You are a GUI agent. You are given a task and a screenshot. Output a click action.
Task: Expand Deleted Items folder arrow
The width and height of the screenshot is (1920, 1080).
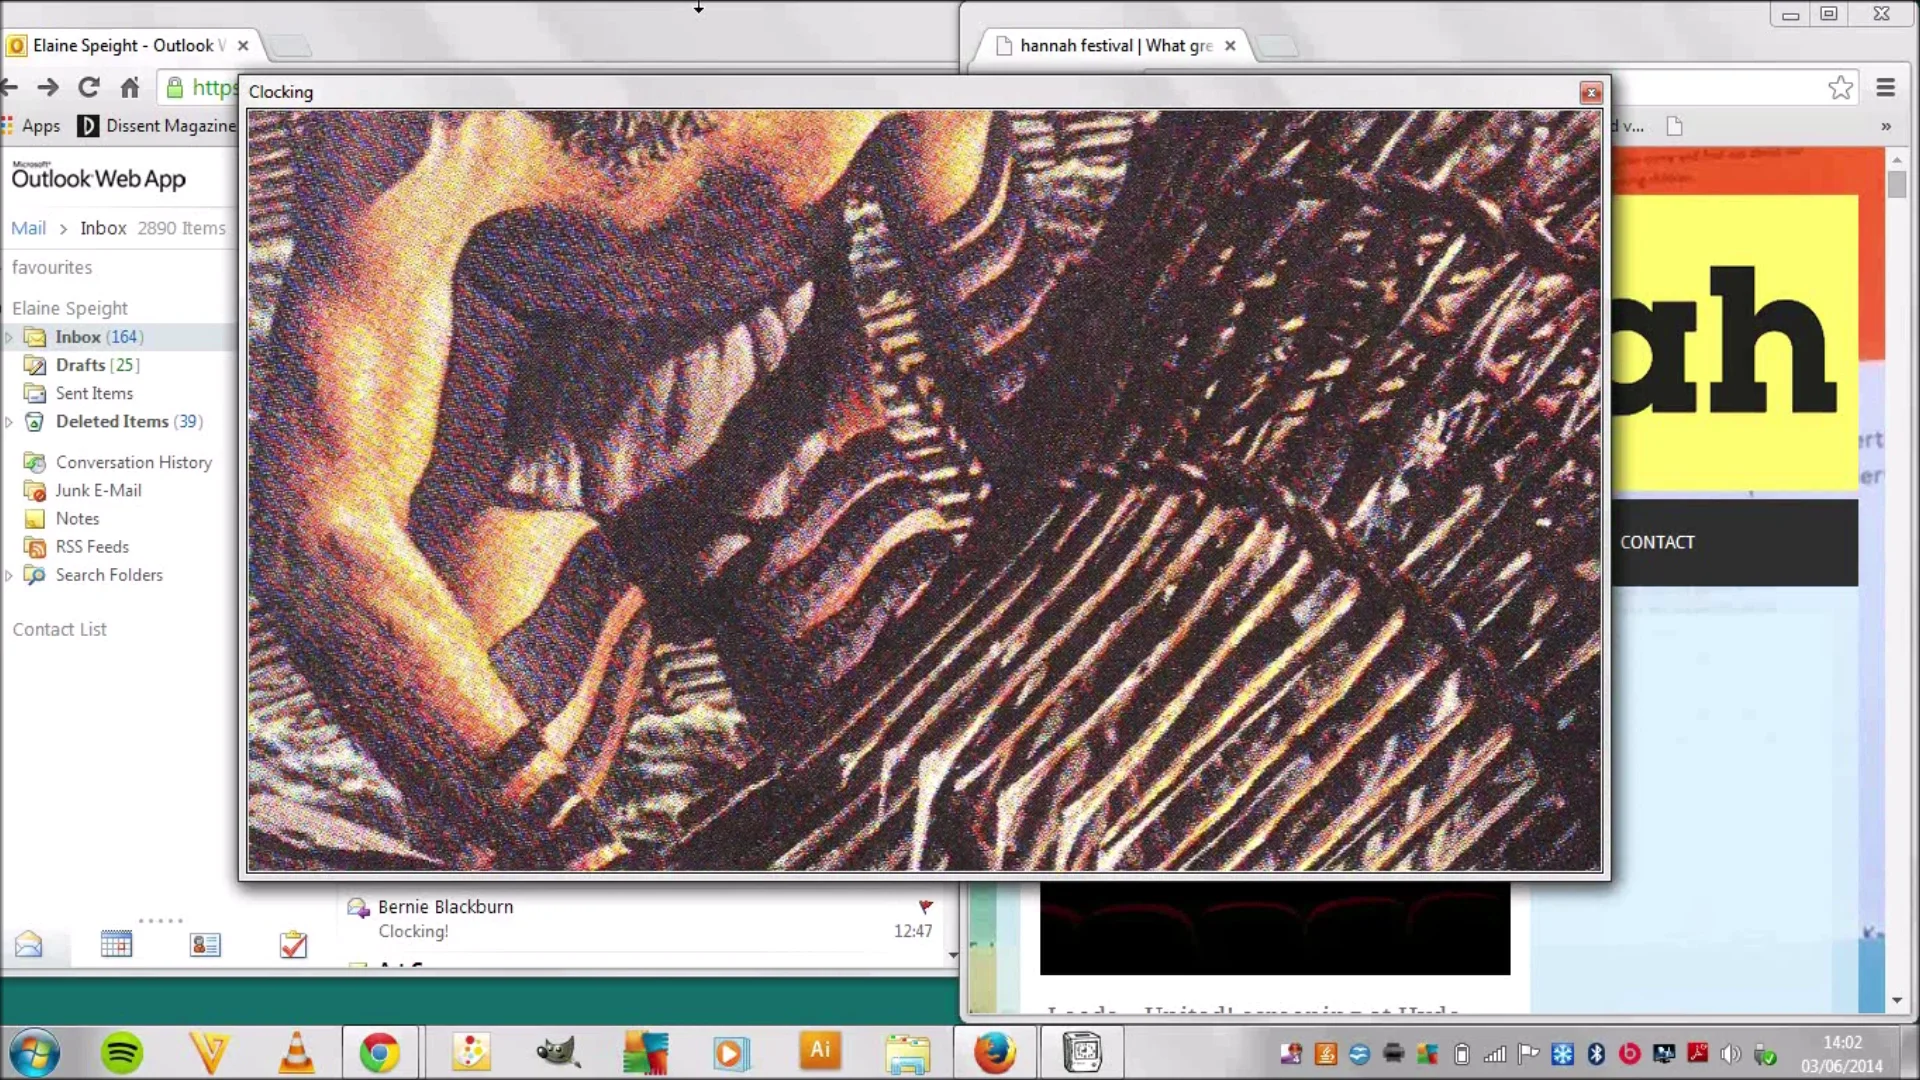9,422
